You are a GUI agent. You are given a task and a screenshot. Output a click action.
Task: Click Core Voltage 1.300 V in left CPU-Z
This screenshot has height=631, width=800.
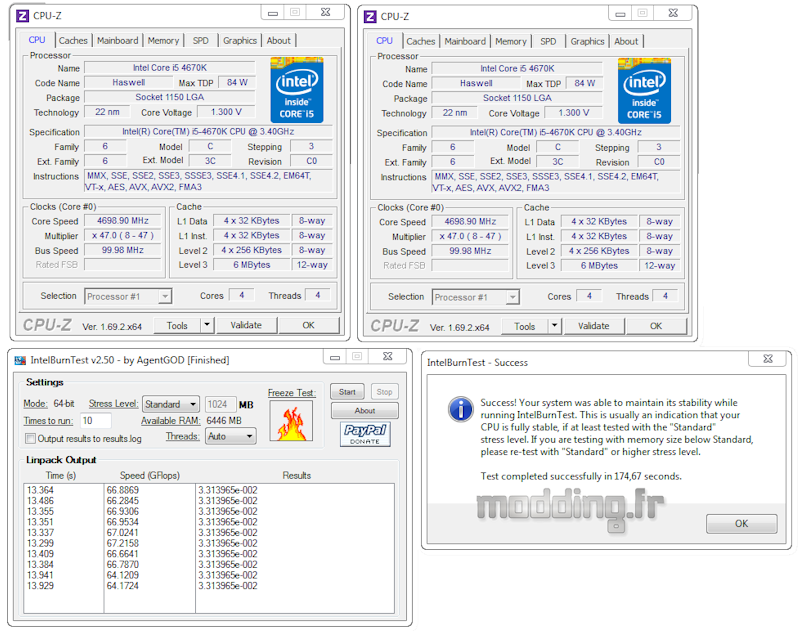226,112
